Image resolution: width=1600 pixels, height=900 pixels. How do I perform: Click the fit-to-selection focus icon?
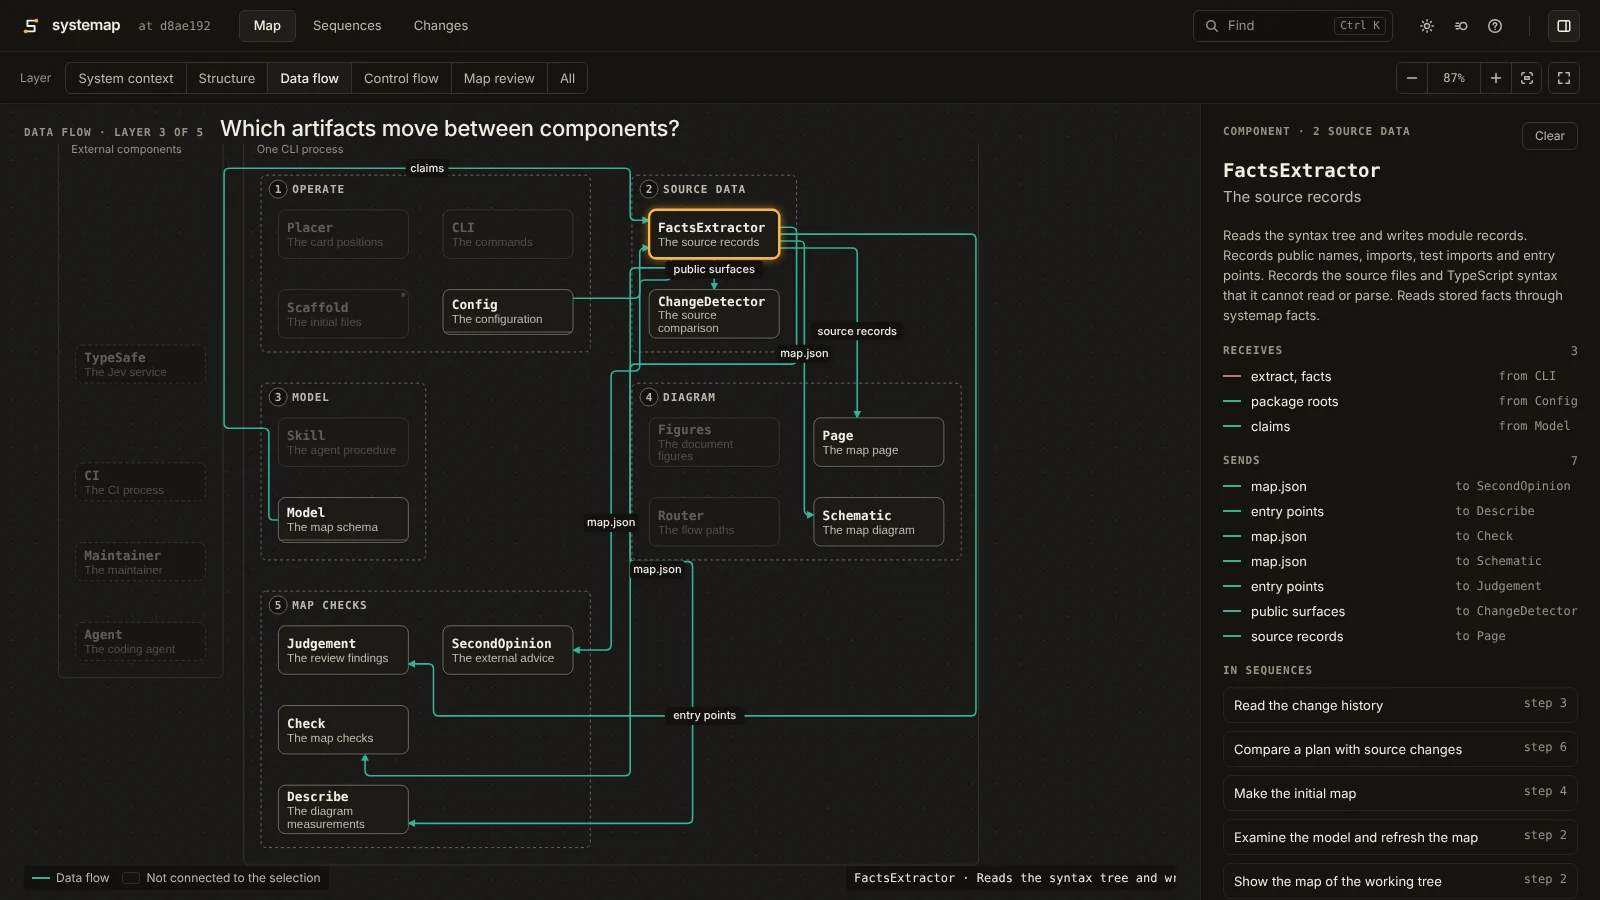click(1527, 78)
